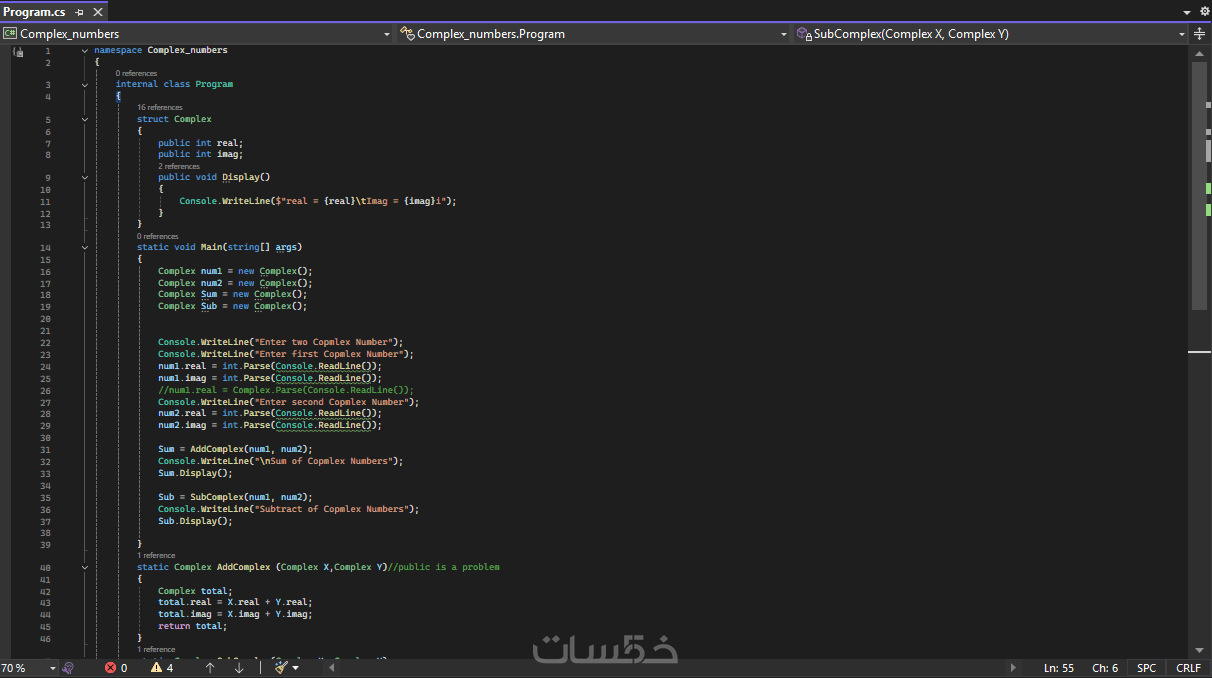Click the CRLF line ending indicator
1212x678 pixels.
point(1188,668)
